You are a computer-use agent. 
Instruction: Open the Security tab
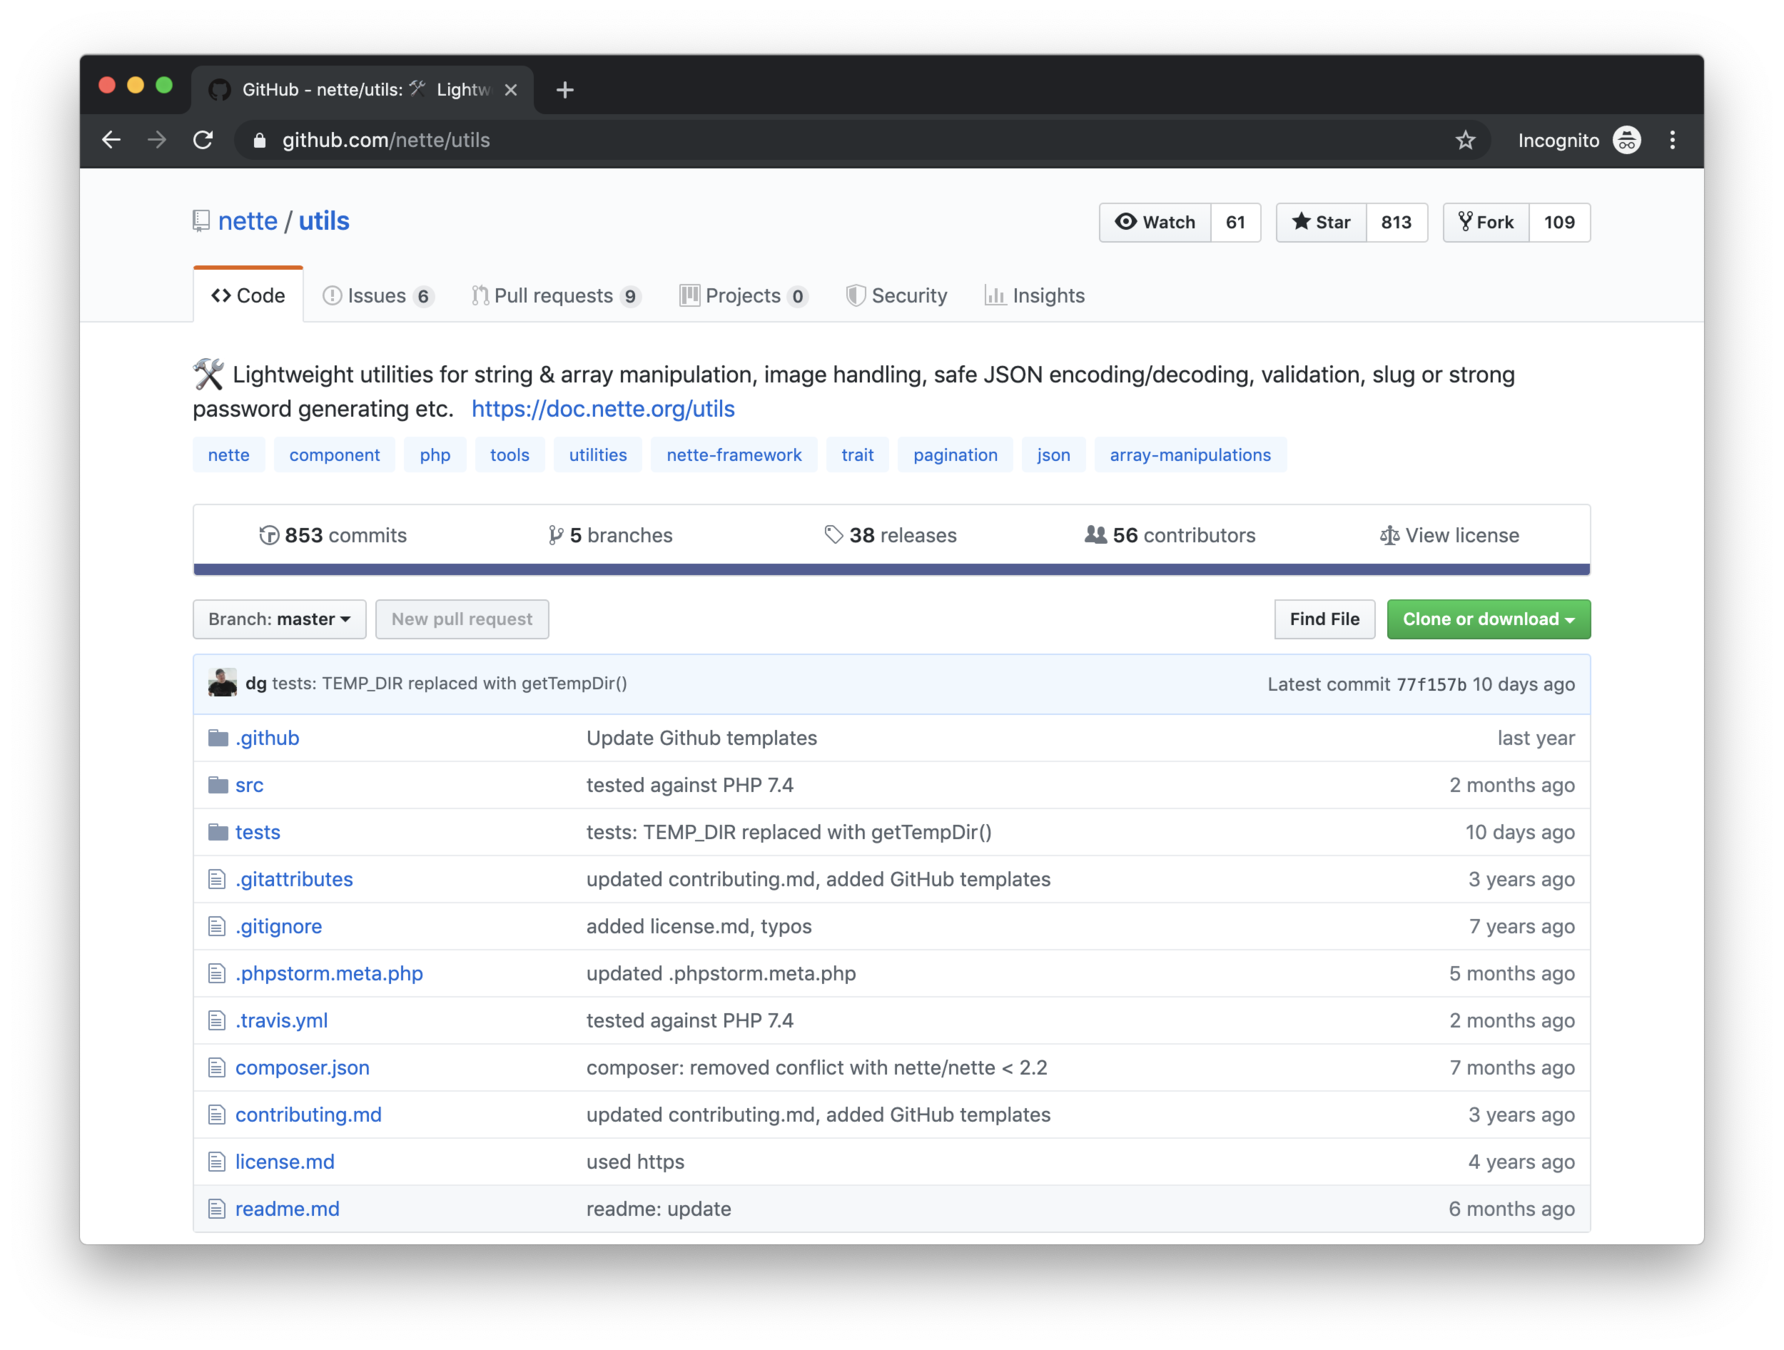coord(896,296)
